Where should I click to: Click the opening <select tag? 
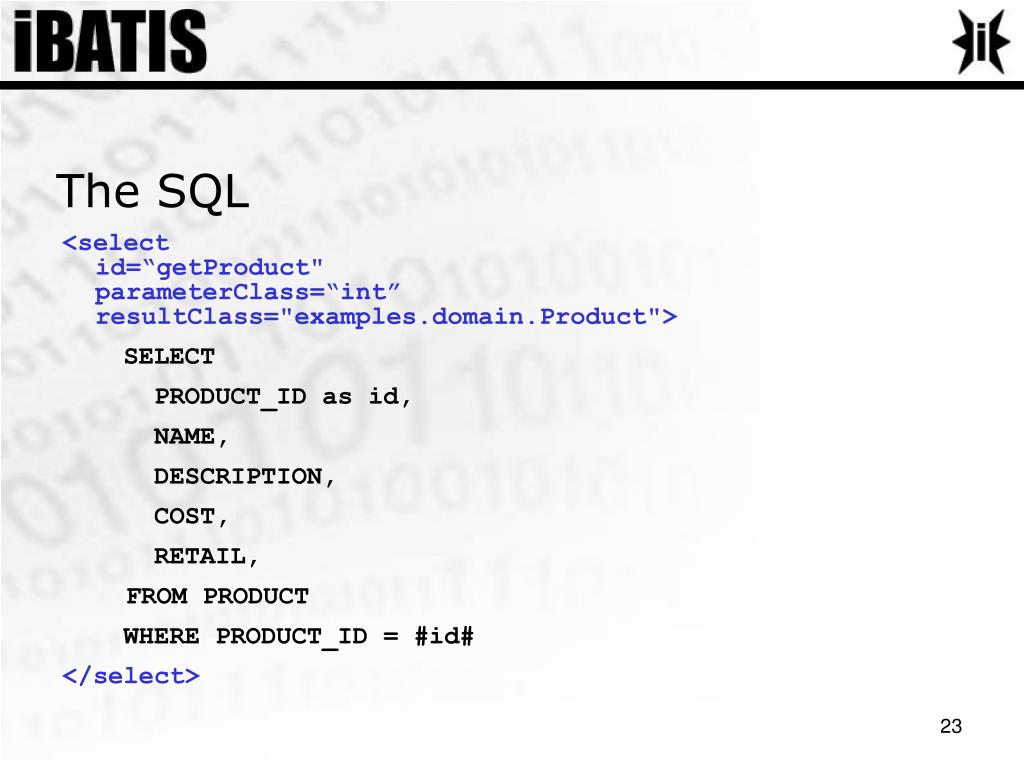[116, 243]
